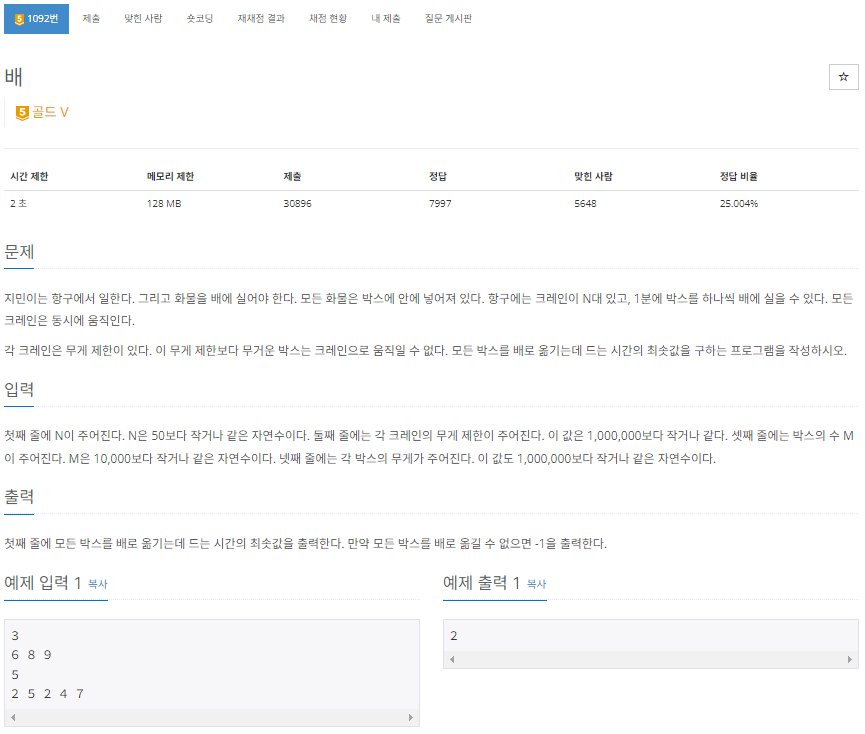Open the 맞힌 사람 tab

point(143,19)
